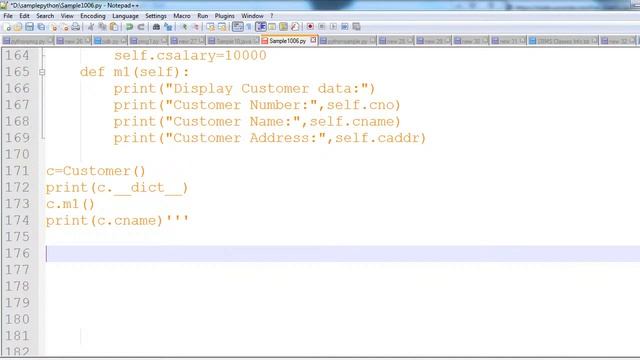Switch to the DBMS Classes Info tab
This screenshot has height=360, width=640.
click(x=563, y=41)
